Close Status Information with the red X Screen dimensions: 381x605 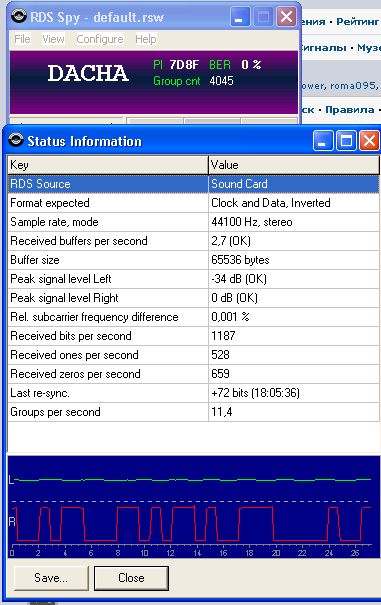[x=369, y=140]
